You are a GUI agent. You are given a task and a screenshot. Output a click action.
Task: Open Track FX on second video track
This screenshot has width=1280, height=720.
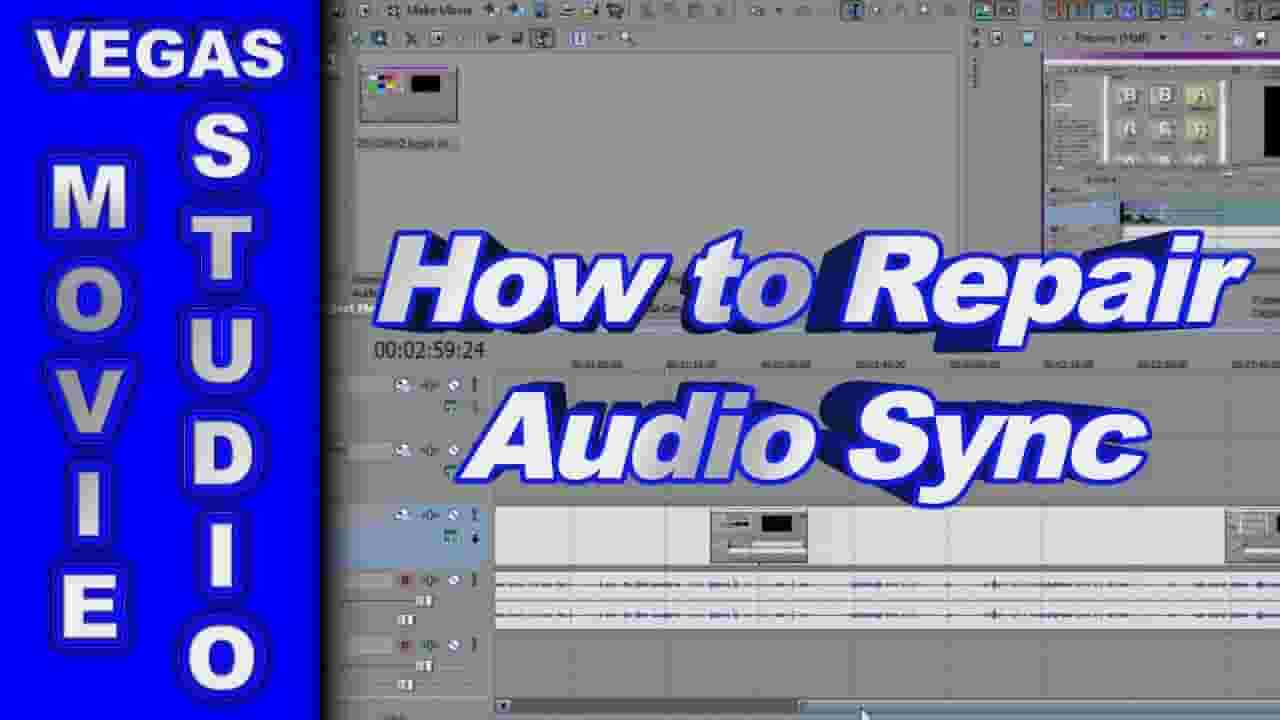pos(430,450)
